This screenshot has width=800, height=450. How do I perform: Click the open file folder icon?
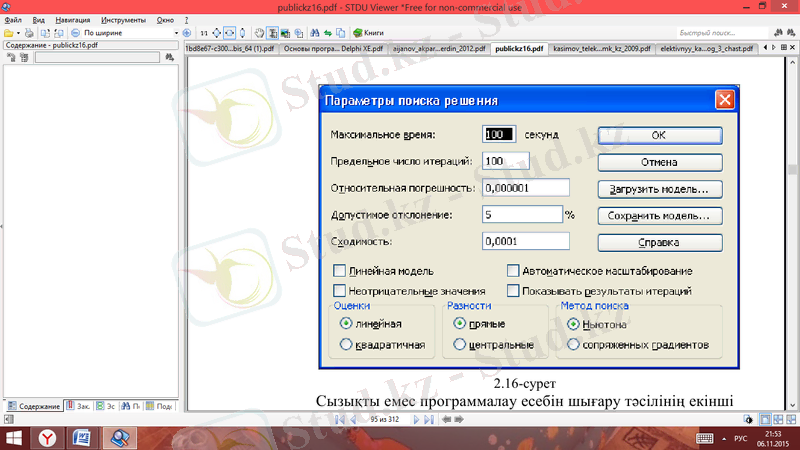pos(8,33)
